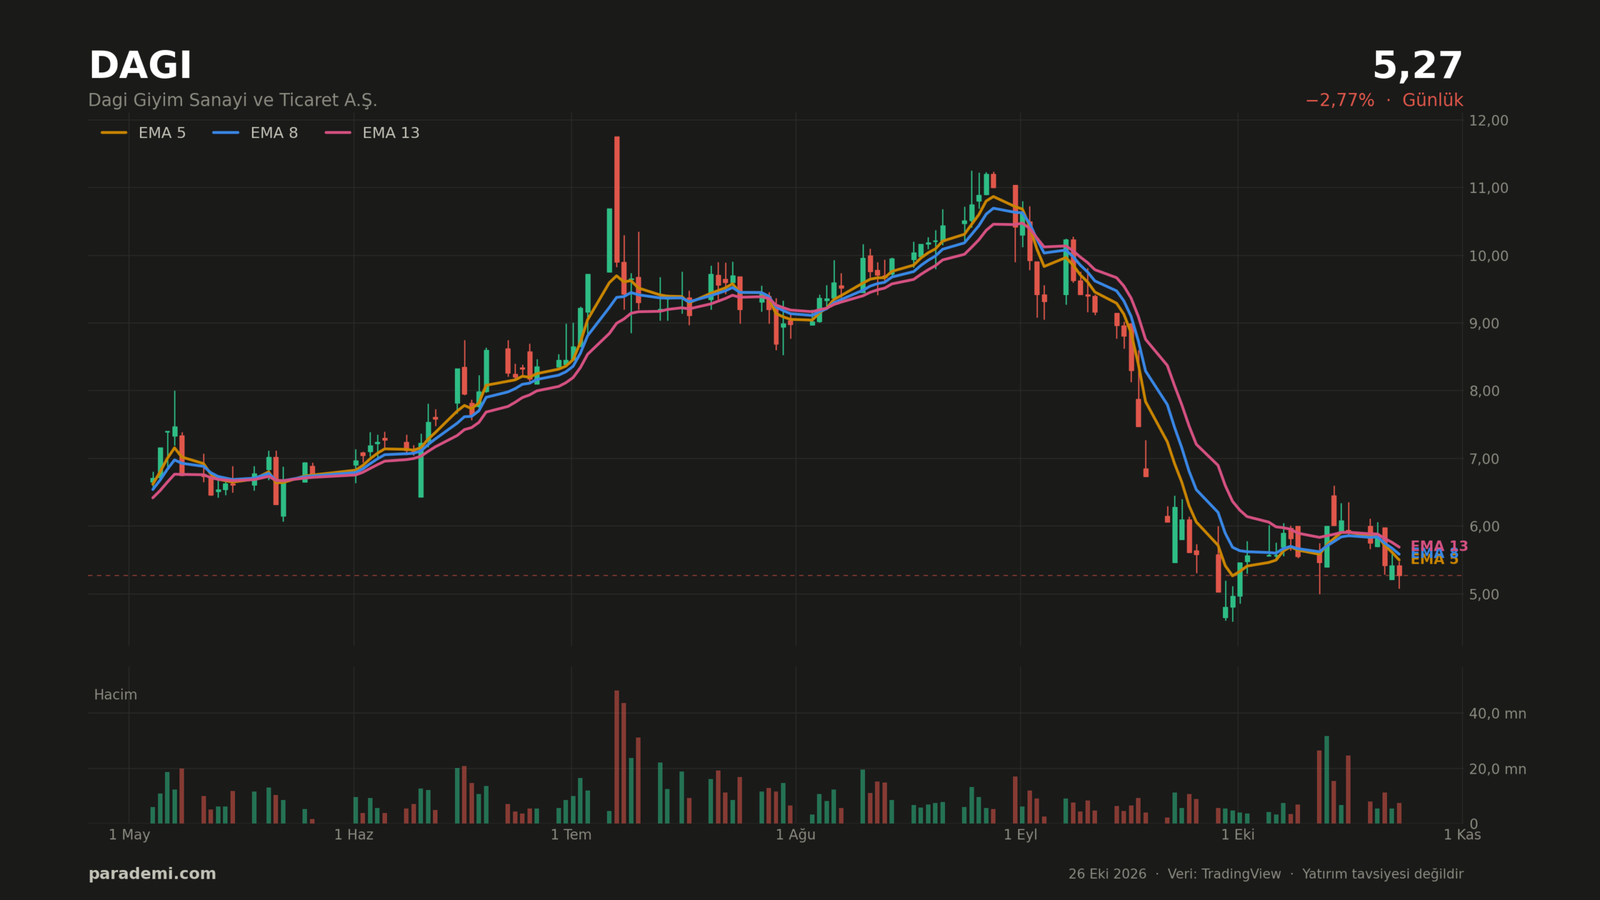Click the "Yatırım tavsiyesi değildir" disclaimer
1600x900 pixels.
click(x=1383, y=874)
